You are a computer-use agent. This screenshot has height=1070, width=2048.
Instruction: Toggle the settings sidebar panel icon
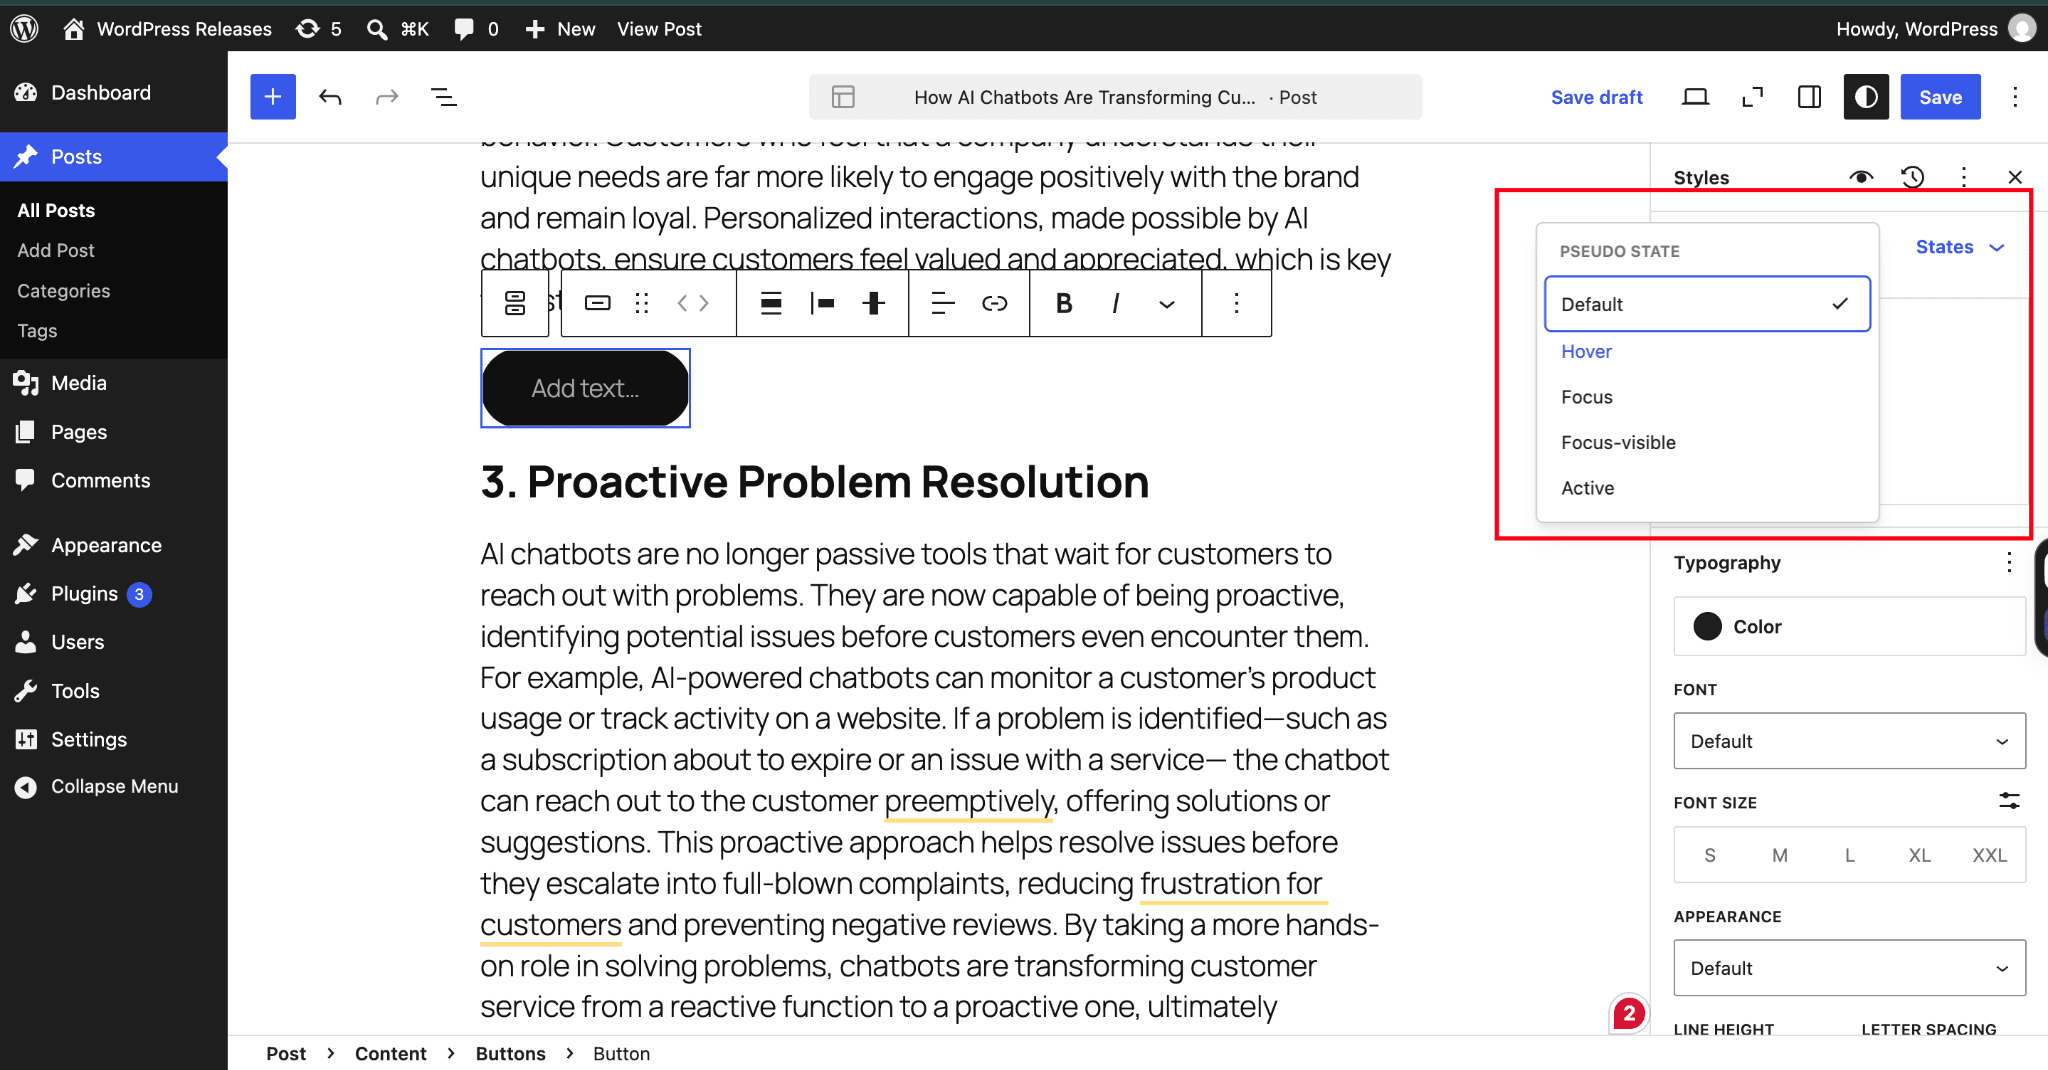(x=1810, y=97)
